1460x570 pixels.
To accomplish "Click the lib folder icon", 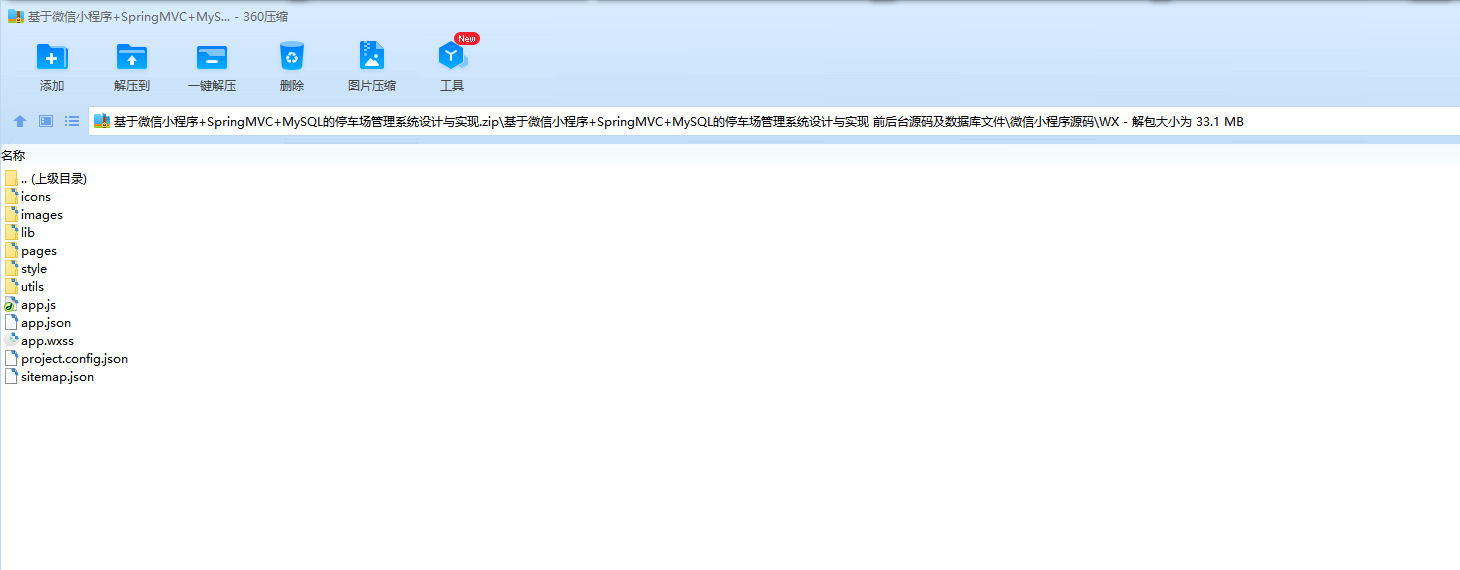I will point(11,232).
